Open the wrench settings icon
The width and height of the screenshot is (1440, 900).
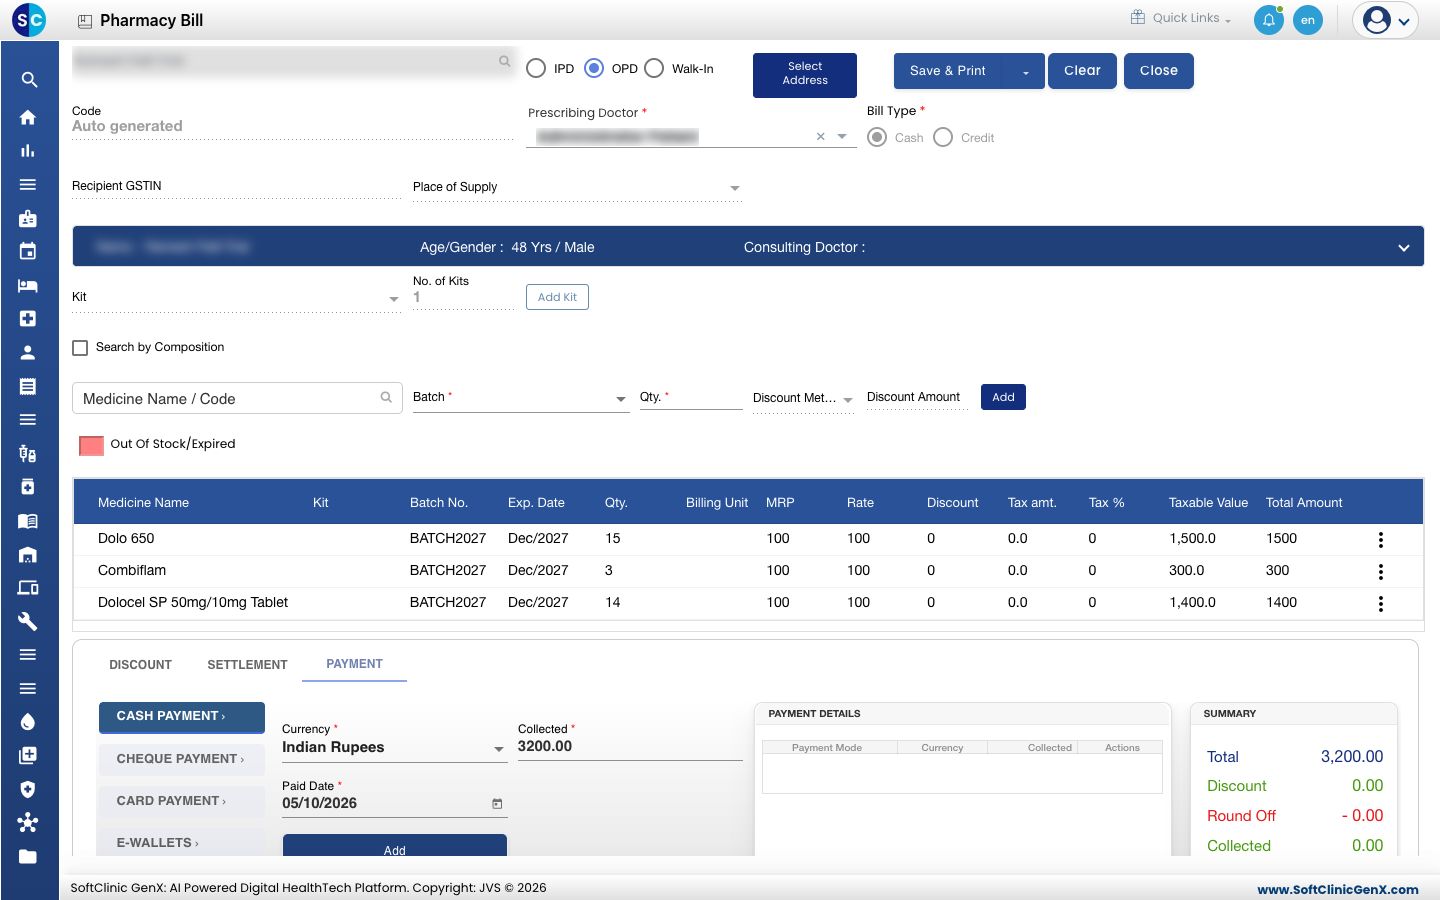pos(28,621)
